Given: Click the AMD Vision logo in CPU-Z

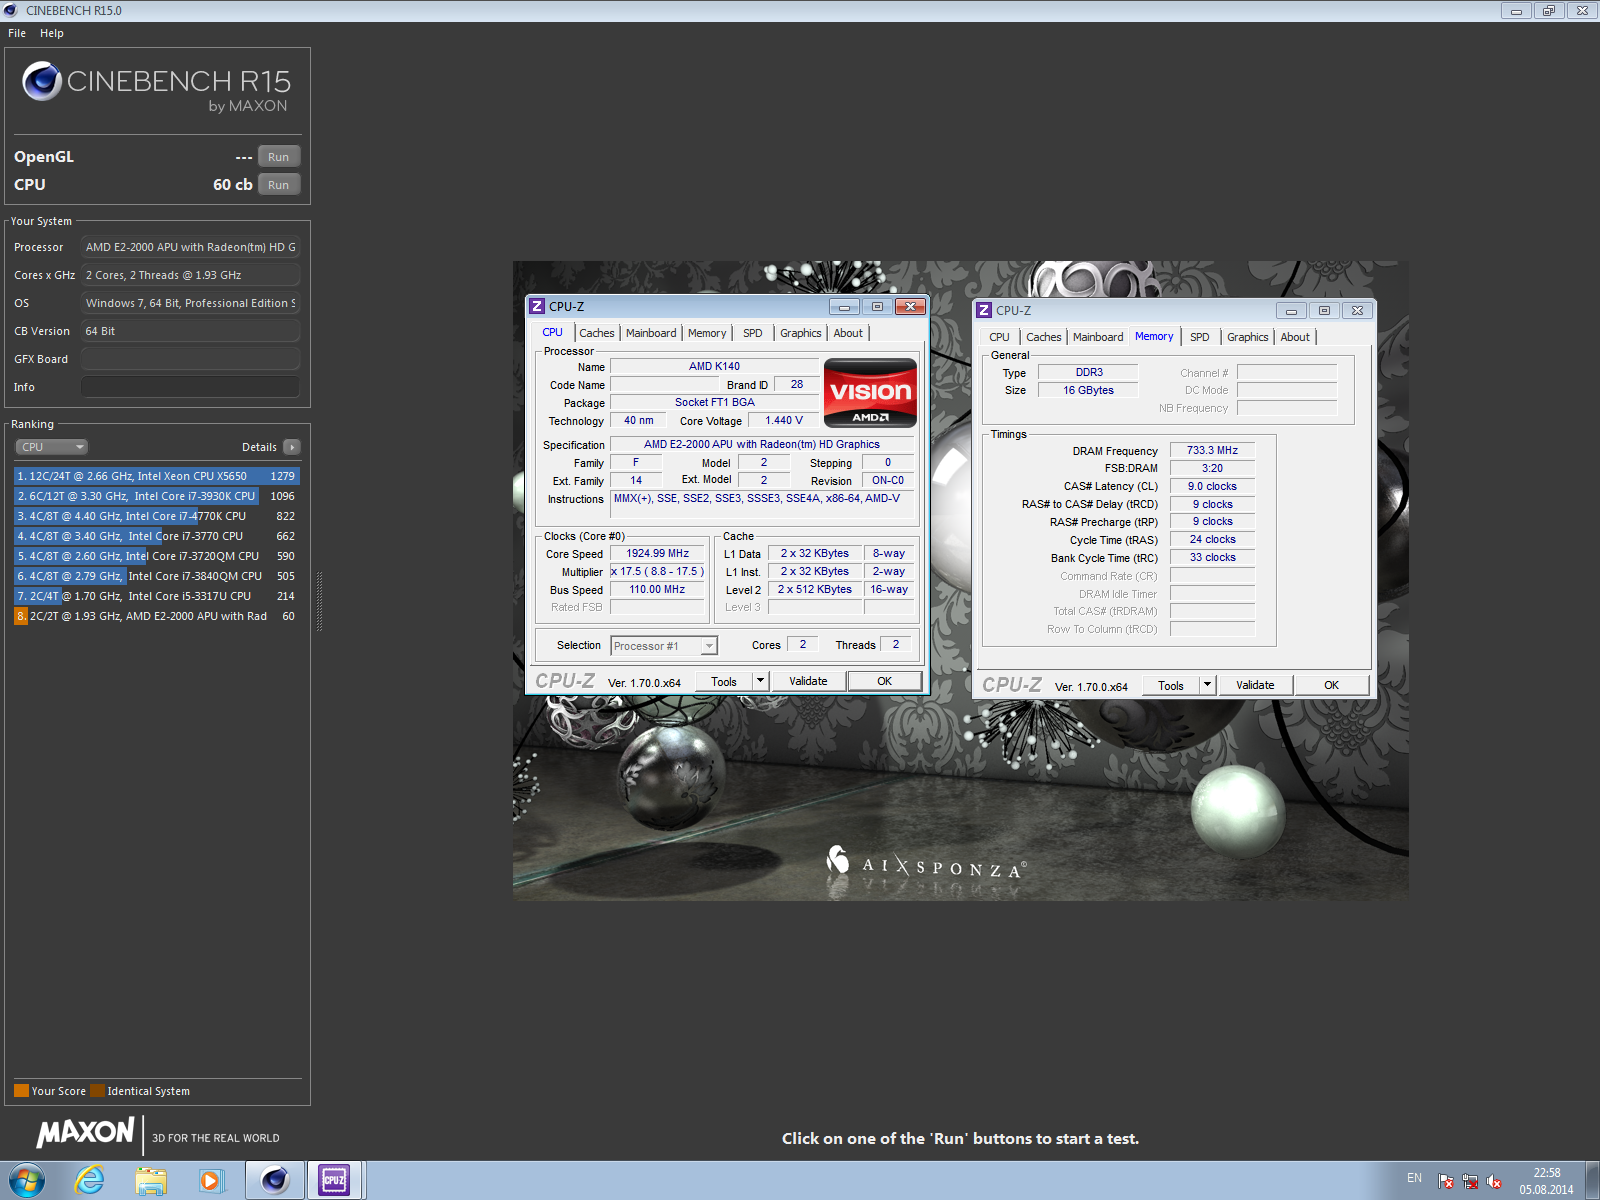Looking at the screenshot, I should [x=870, y=393].
